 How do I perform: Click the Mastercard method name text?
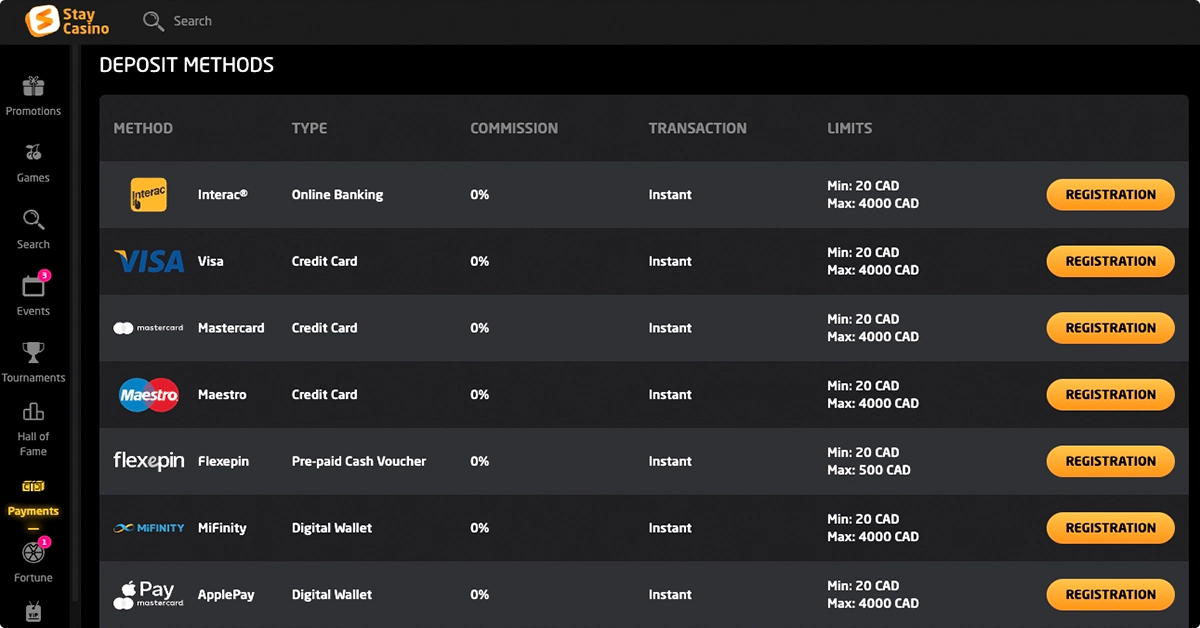point(231,328)
